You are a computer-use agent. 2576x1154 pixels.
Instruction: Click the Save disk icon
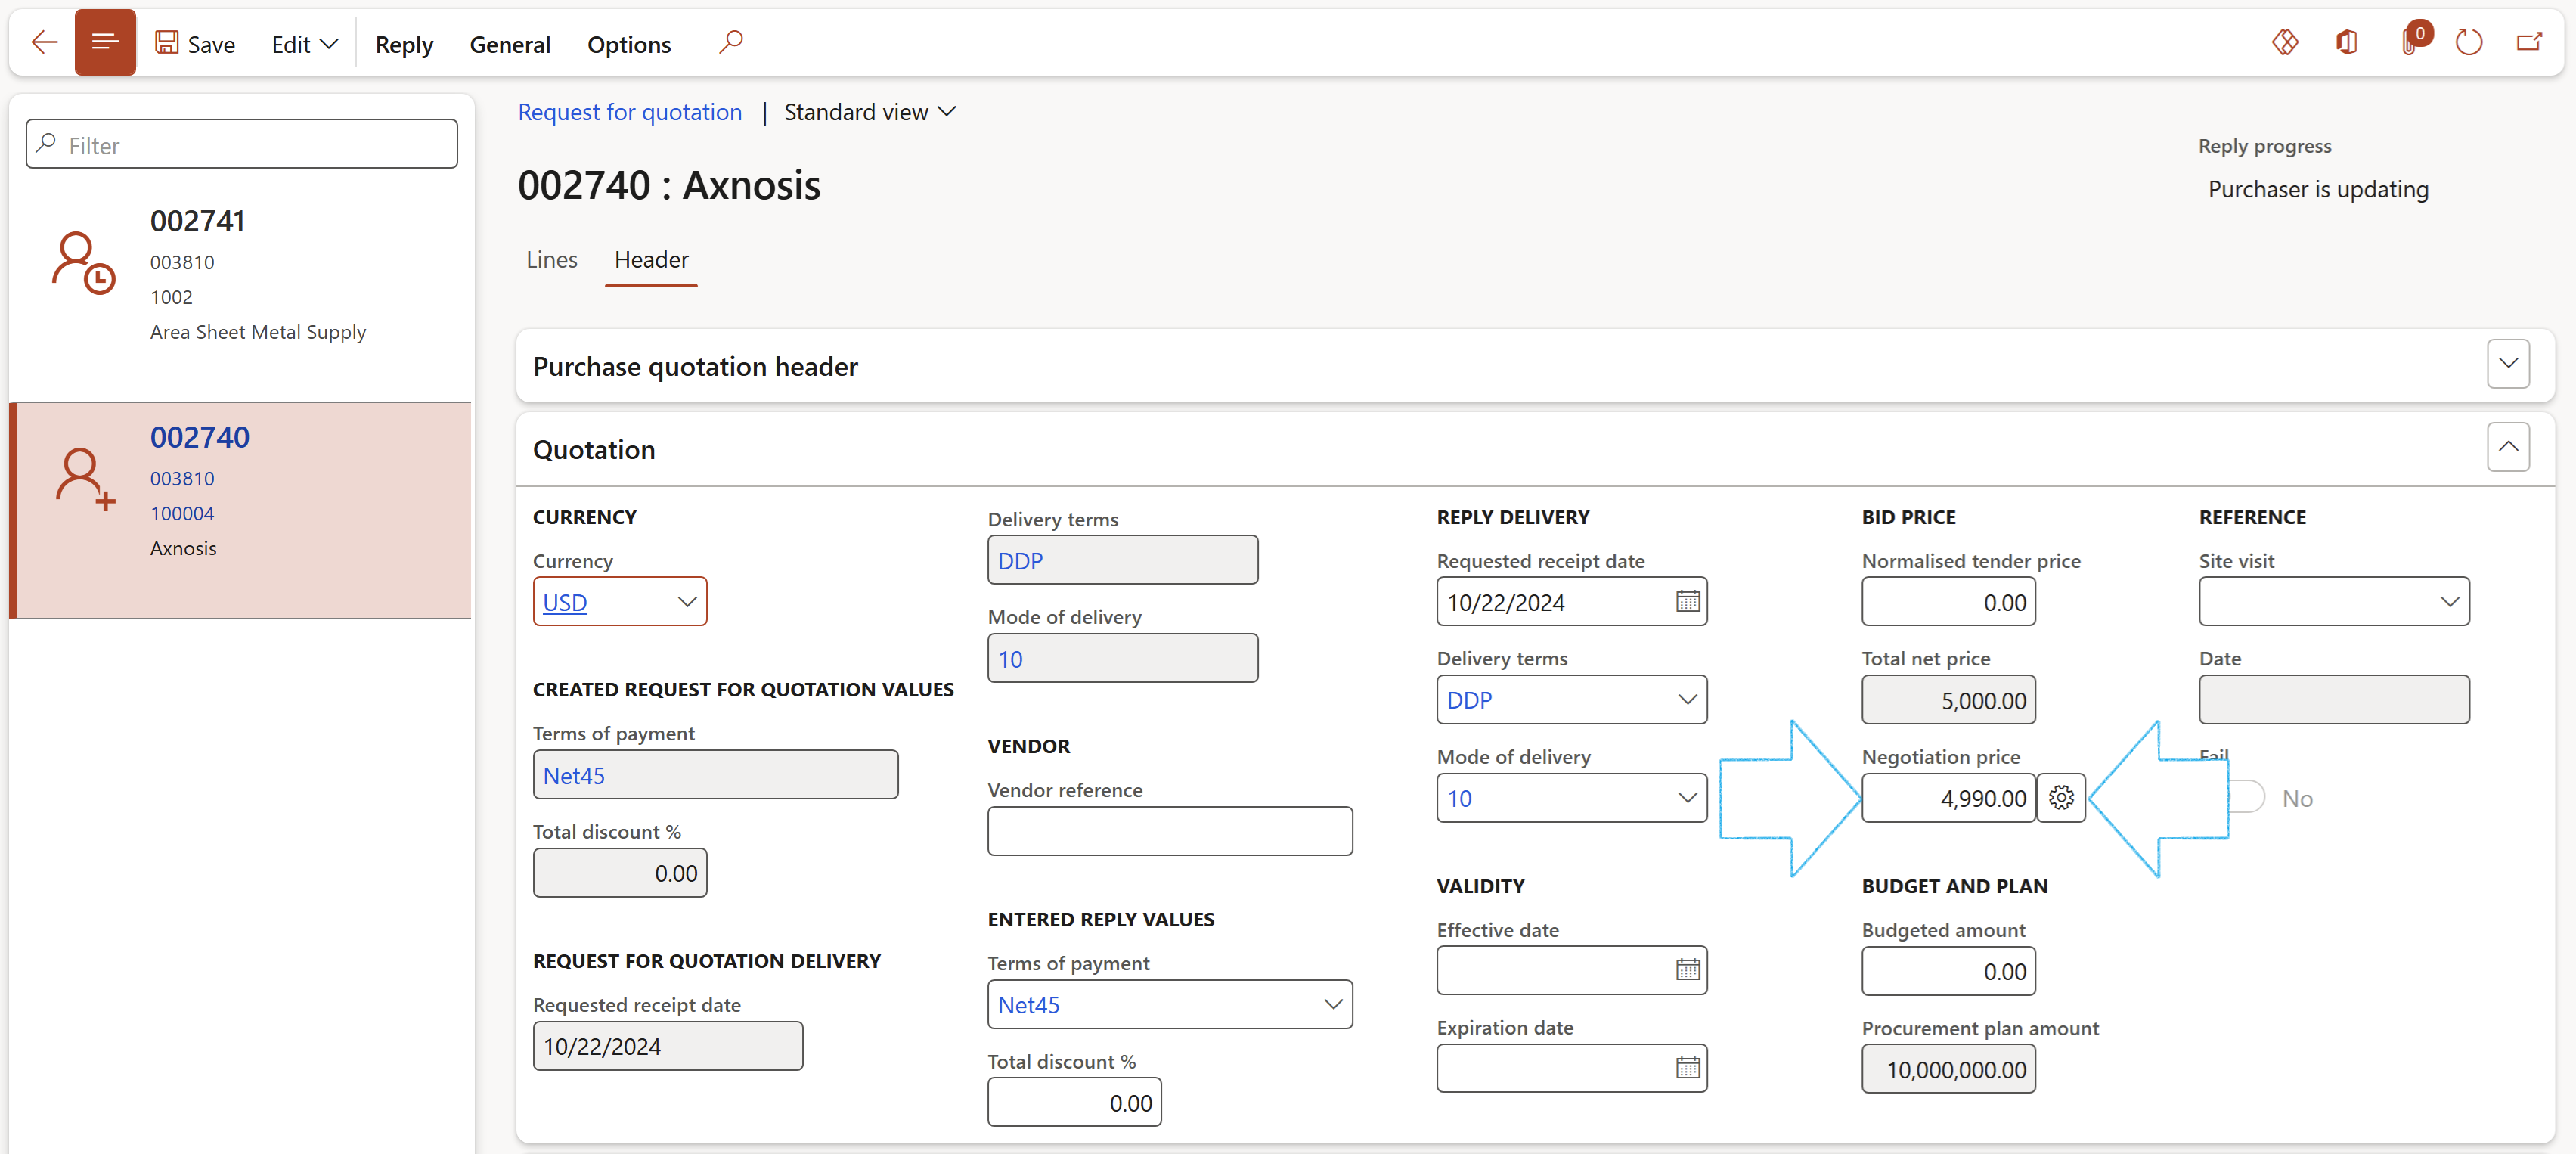[166, 43]
